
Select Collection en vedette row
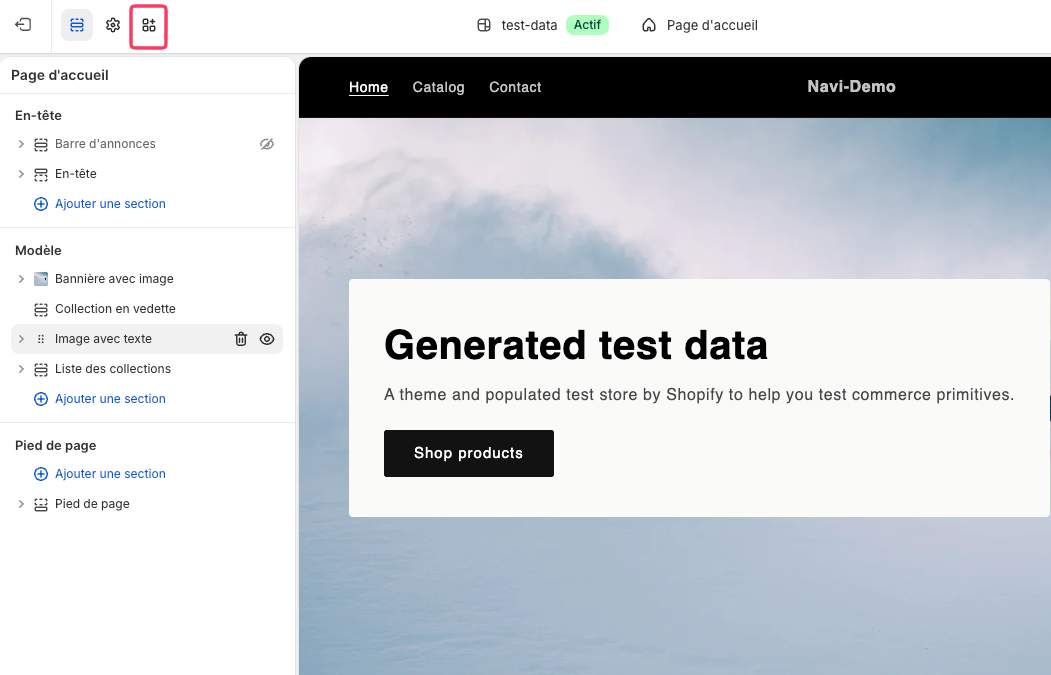(147, 309)
